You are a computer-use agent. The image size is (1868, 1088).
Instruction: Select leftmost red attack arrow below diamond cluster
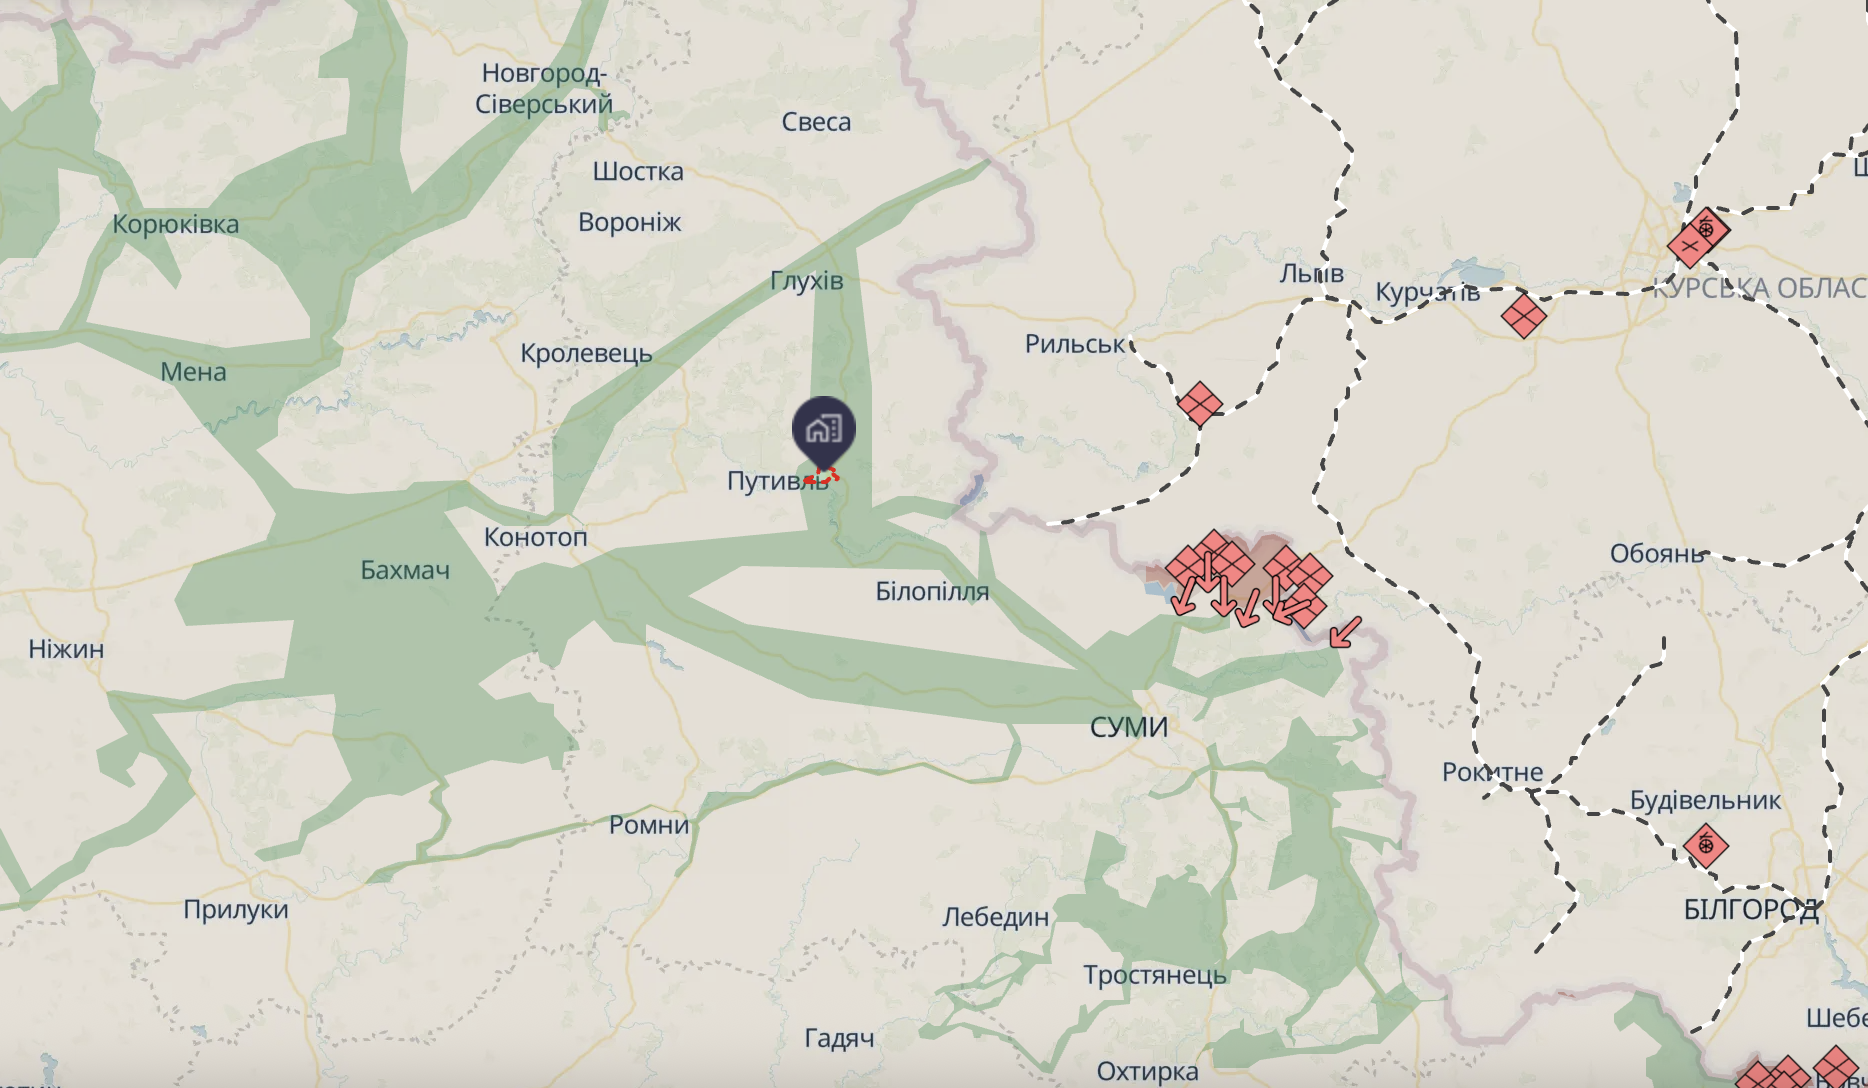tap(1184, 597)
